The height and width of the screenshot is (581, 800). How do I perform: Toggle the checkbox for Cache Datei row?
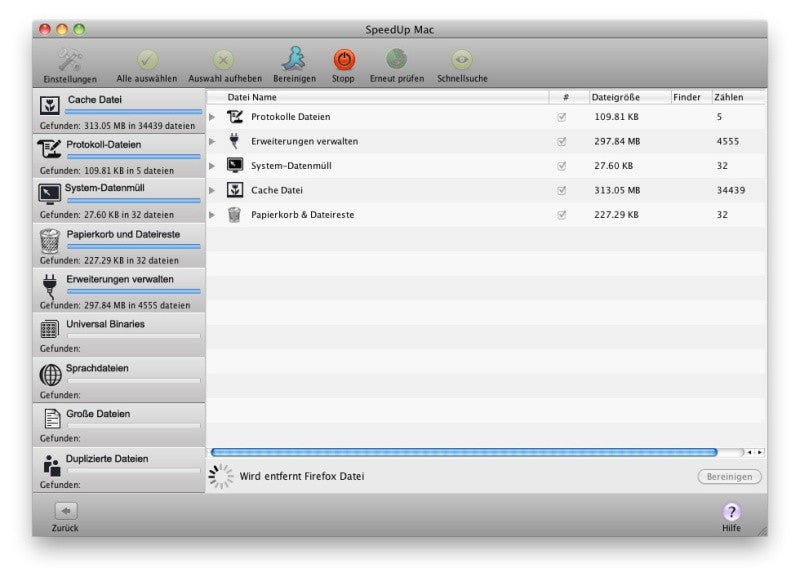(562, 190)
